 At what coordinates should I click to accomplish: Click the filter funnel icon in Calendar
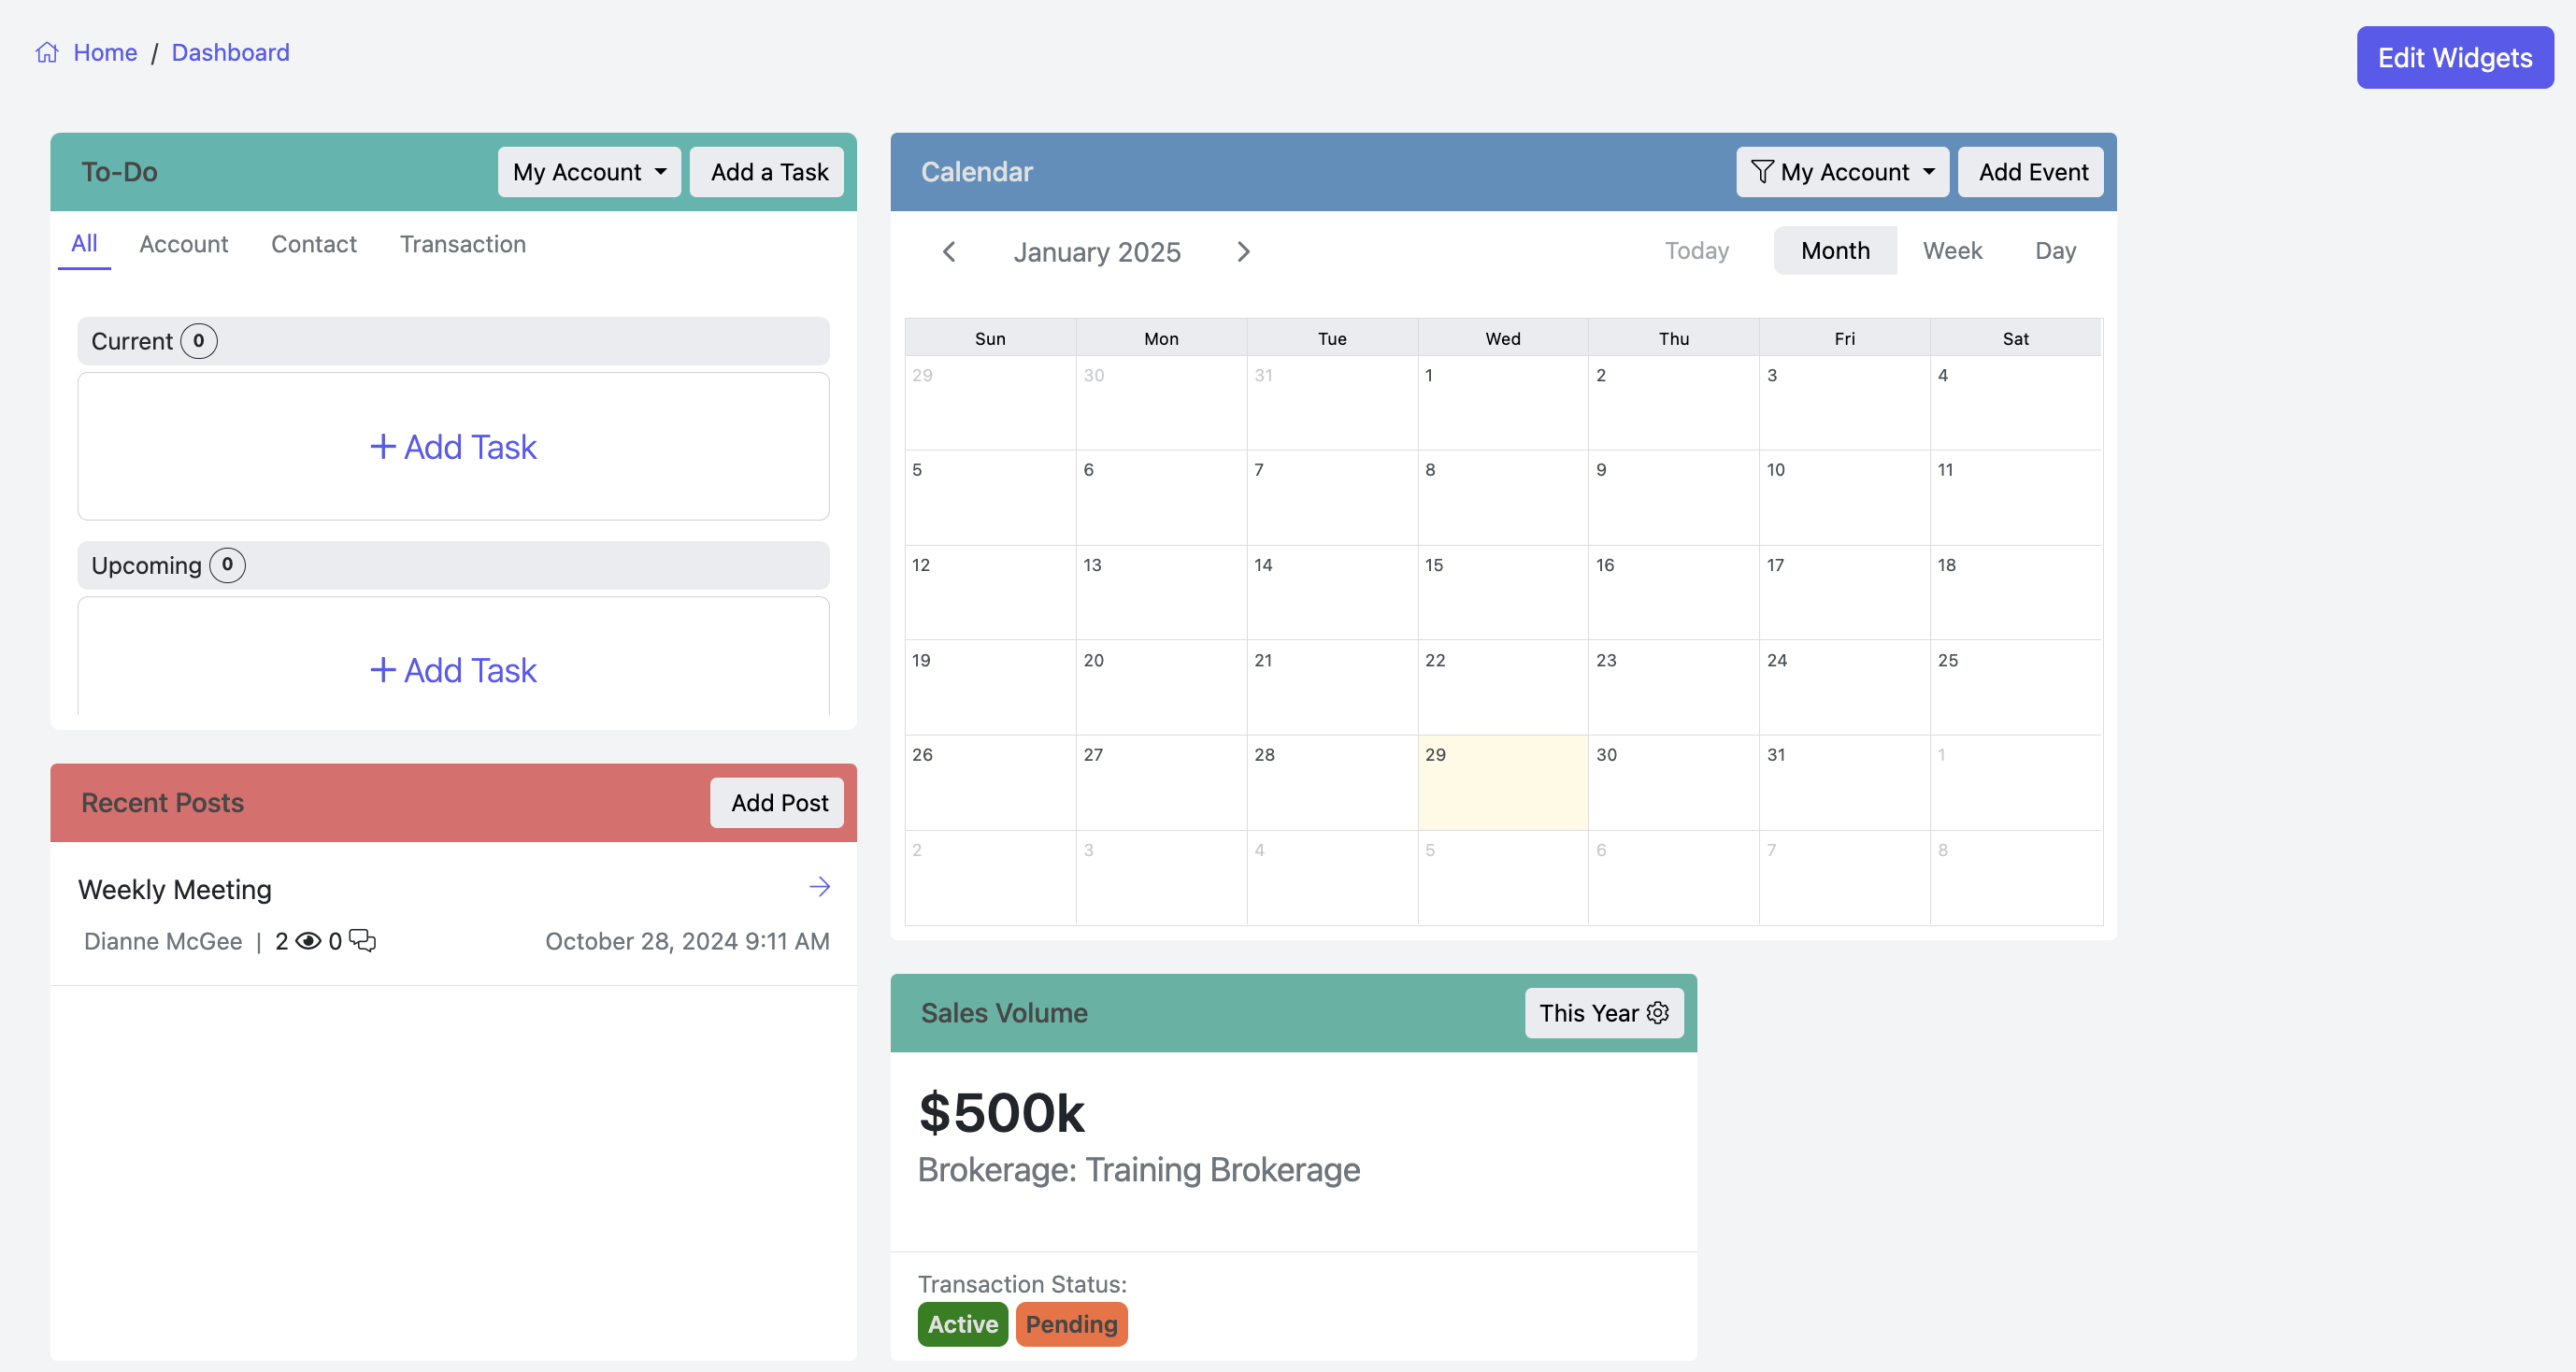tap(1762, 172)
